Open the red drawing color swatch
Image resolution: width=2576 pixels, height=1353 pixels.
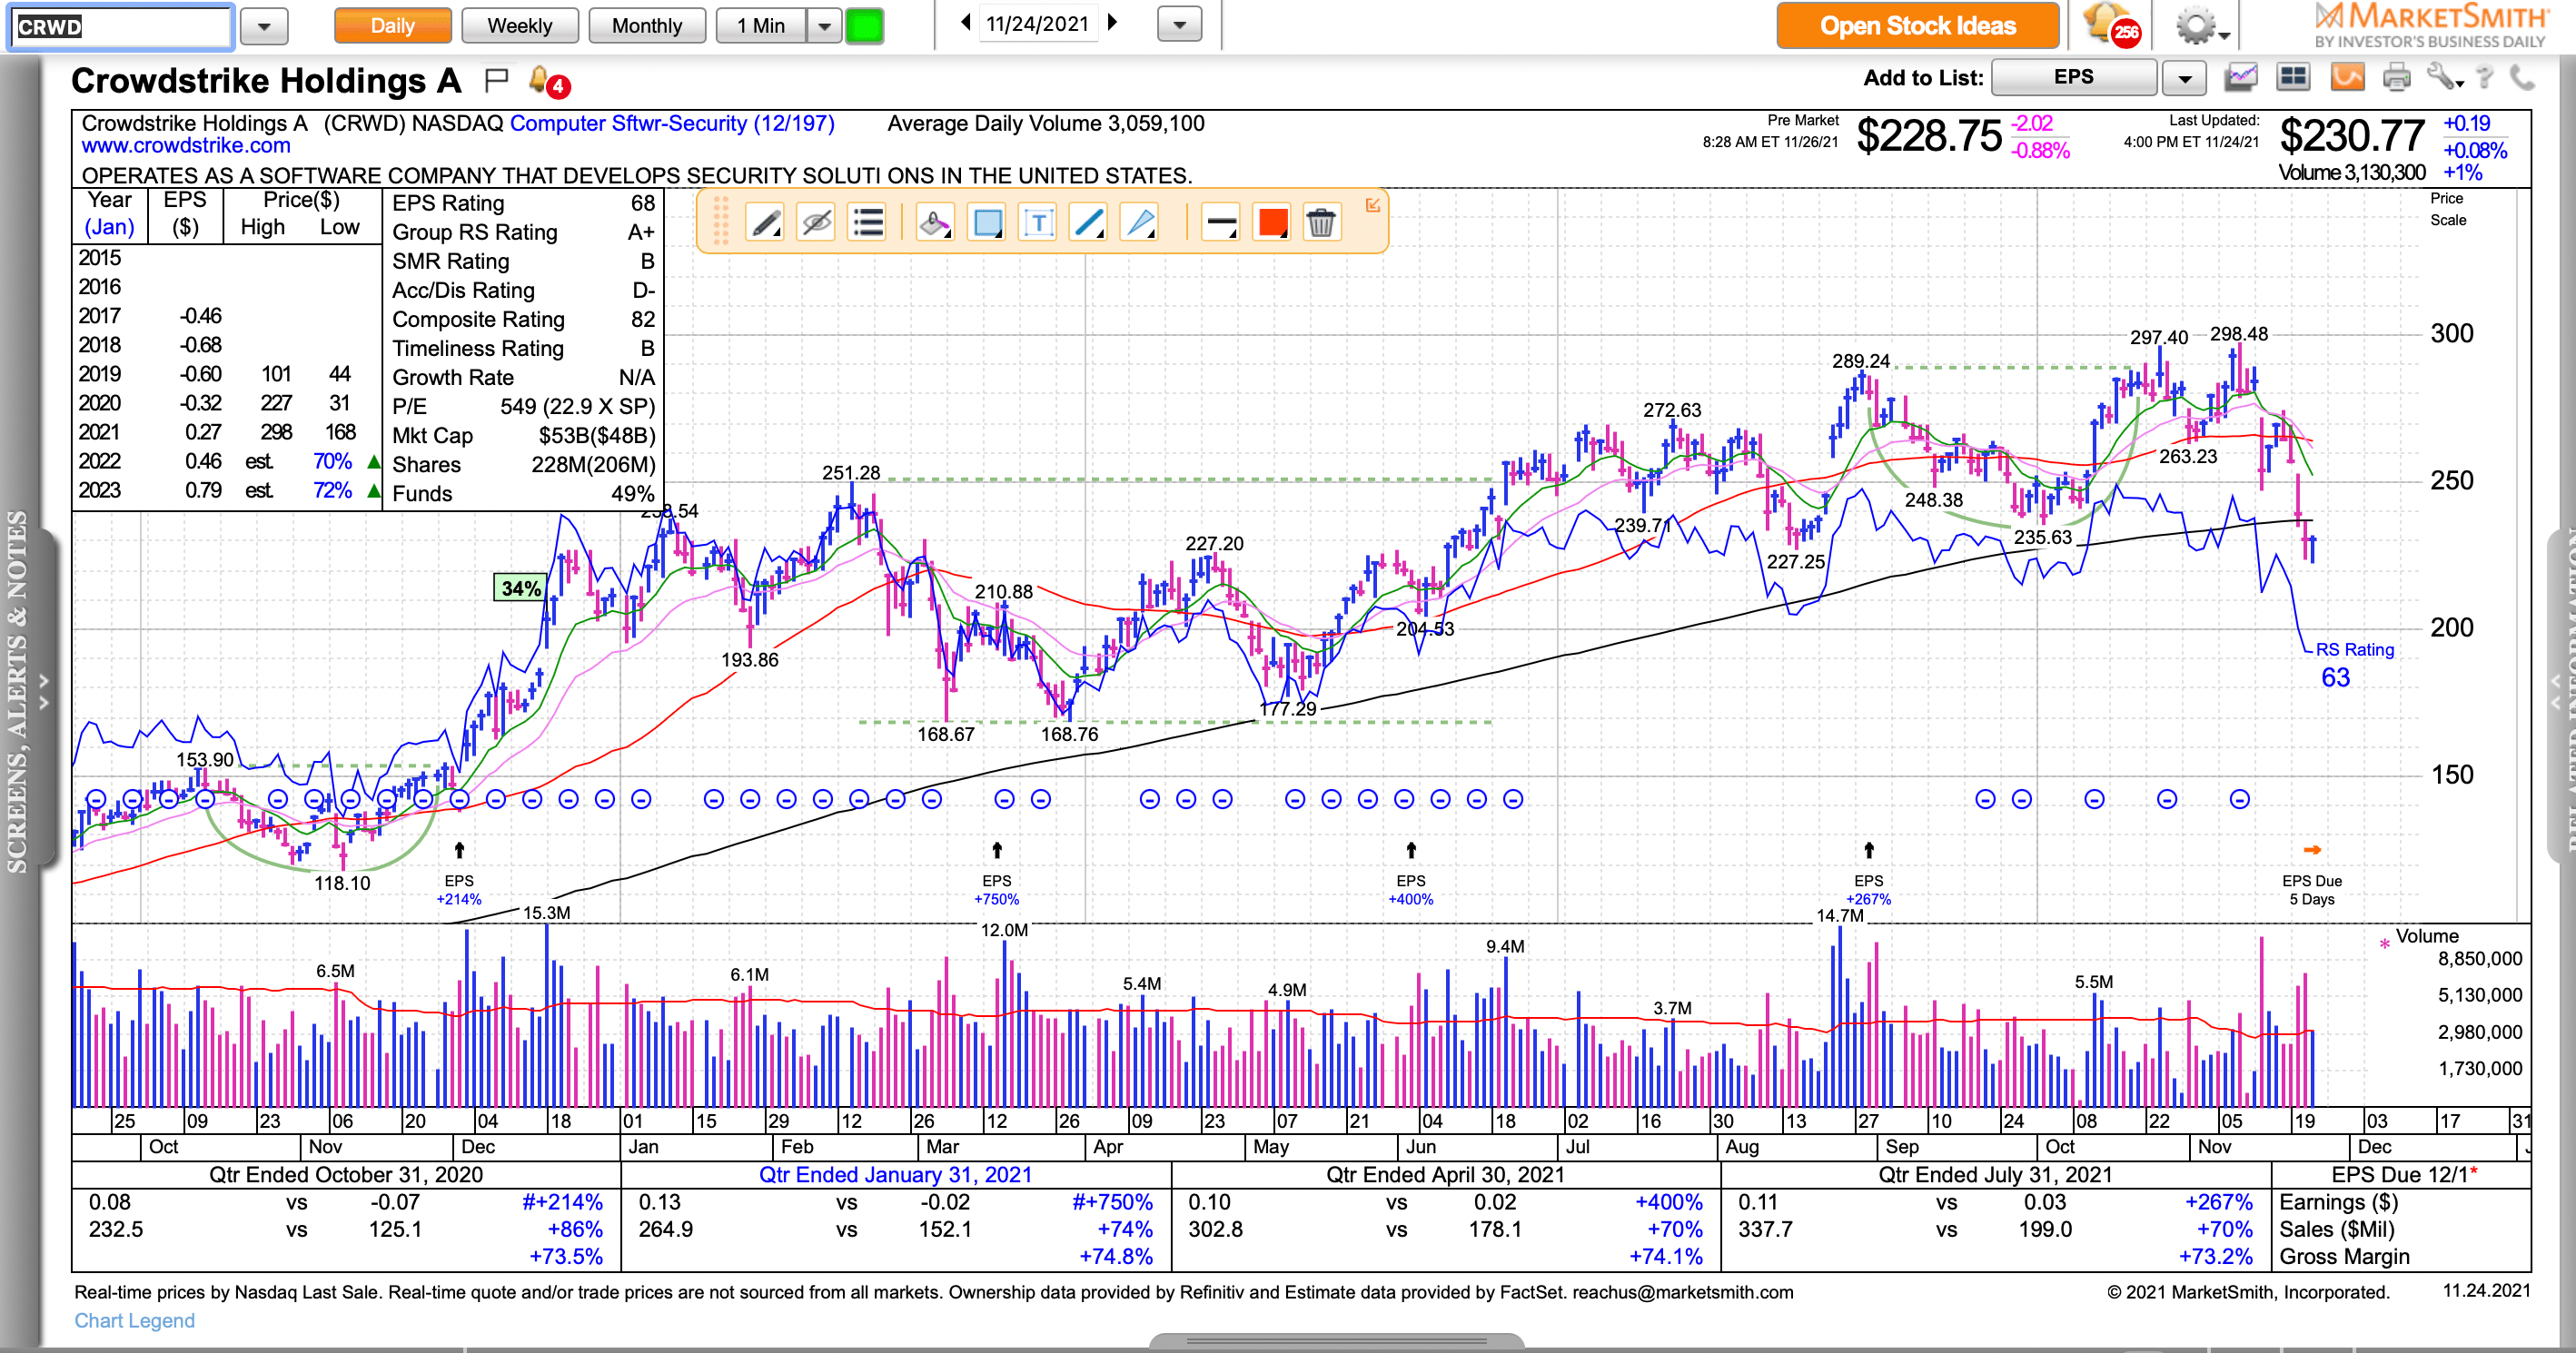click(1272, 222)
